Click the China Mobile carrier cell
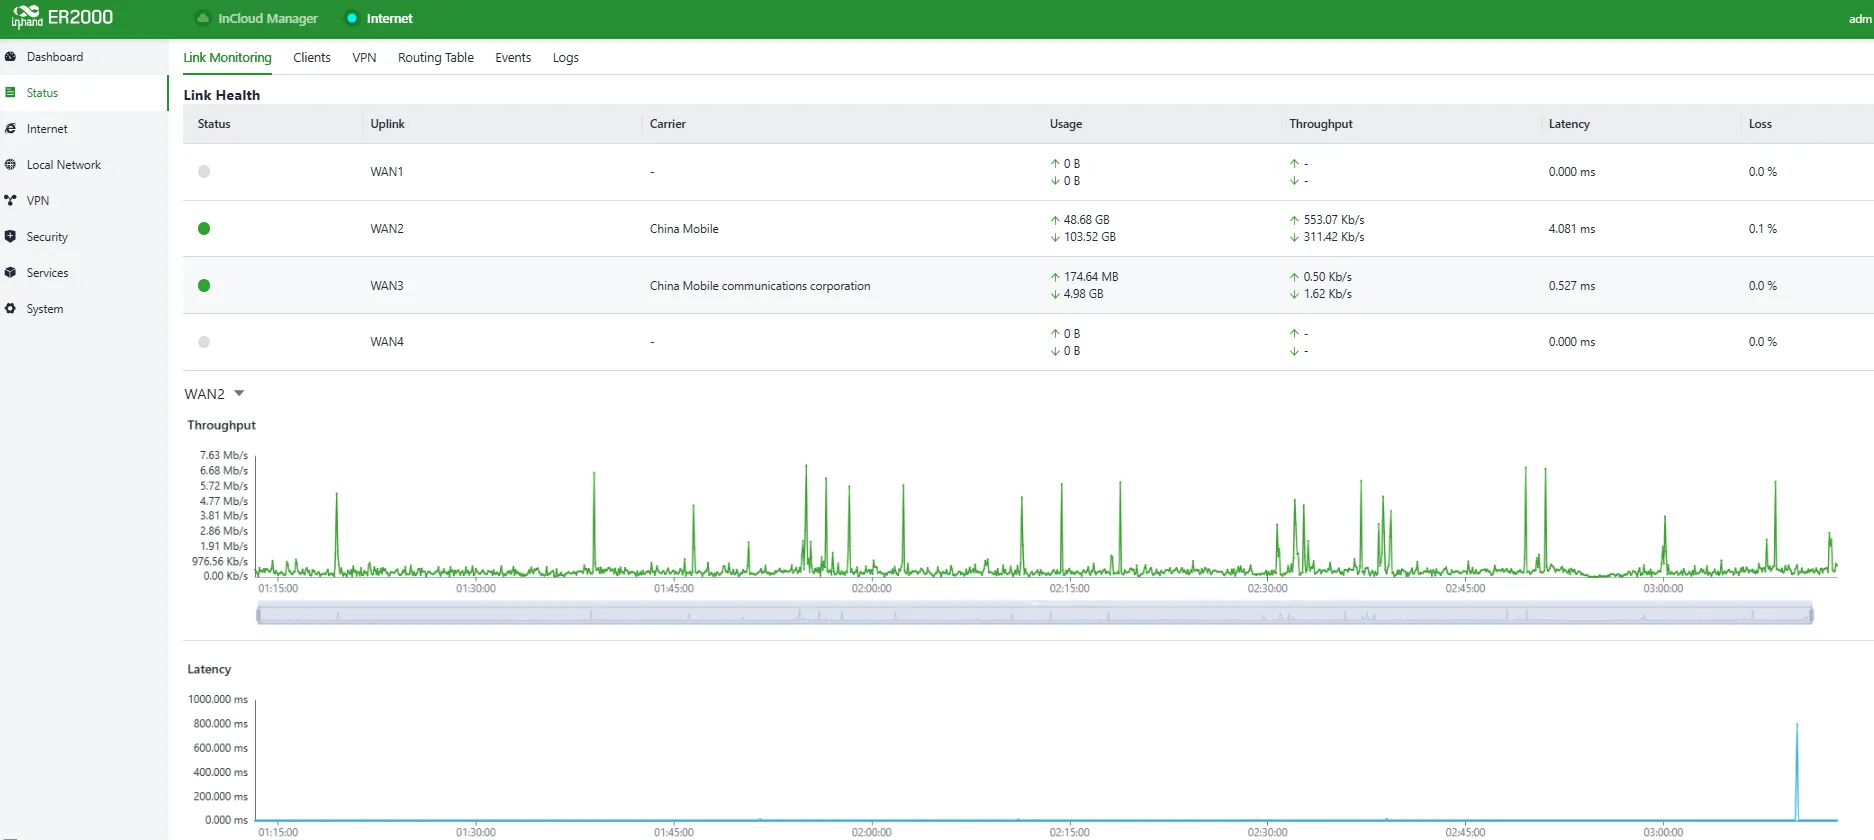The height and width of the screenshot is (840, 1874). coord(684,229)
